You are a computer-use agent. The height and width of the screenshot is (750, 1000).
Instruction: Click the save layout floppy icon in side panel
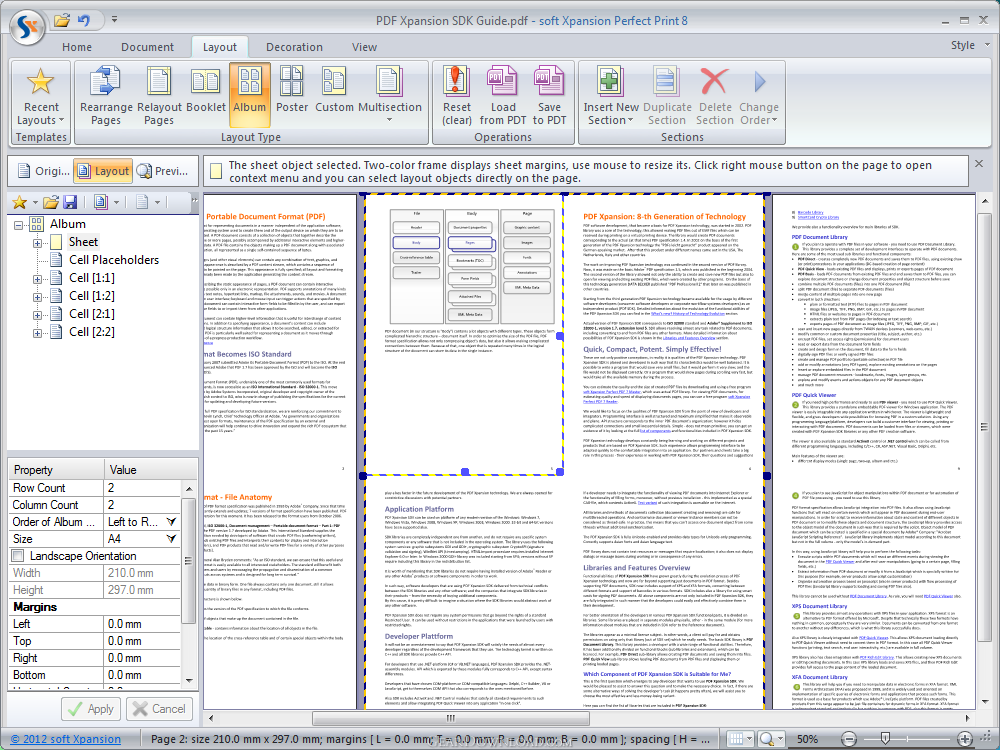pos(70,202)
